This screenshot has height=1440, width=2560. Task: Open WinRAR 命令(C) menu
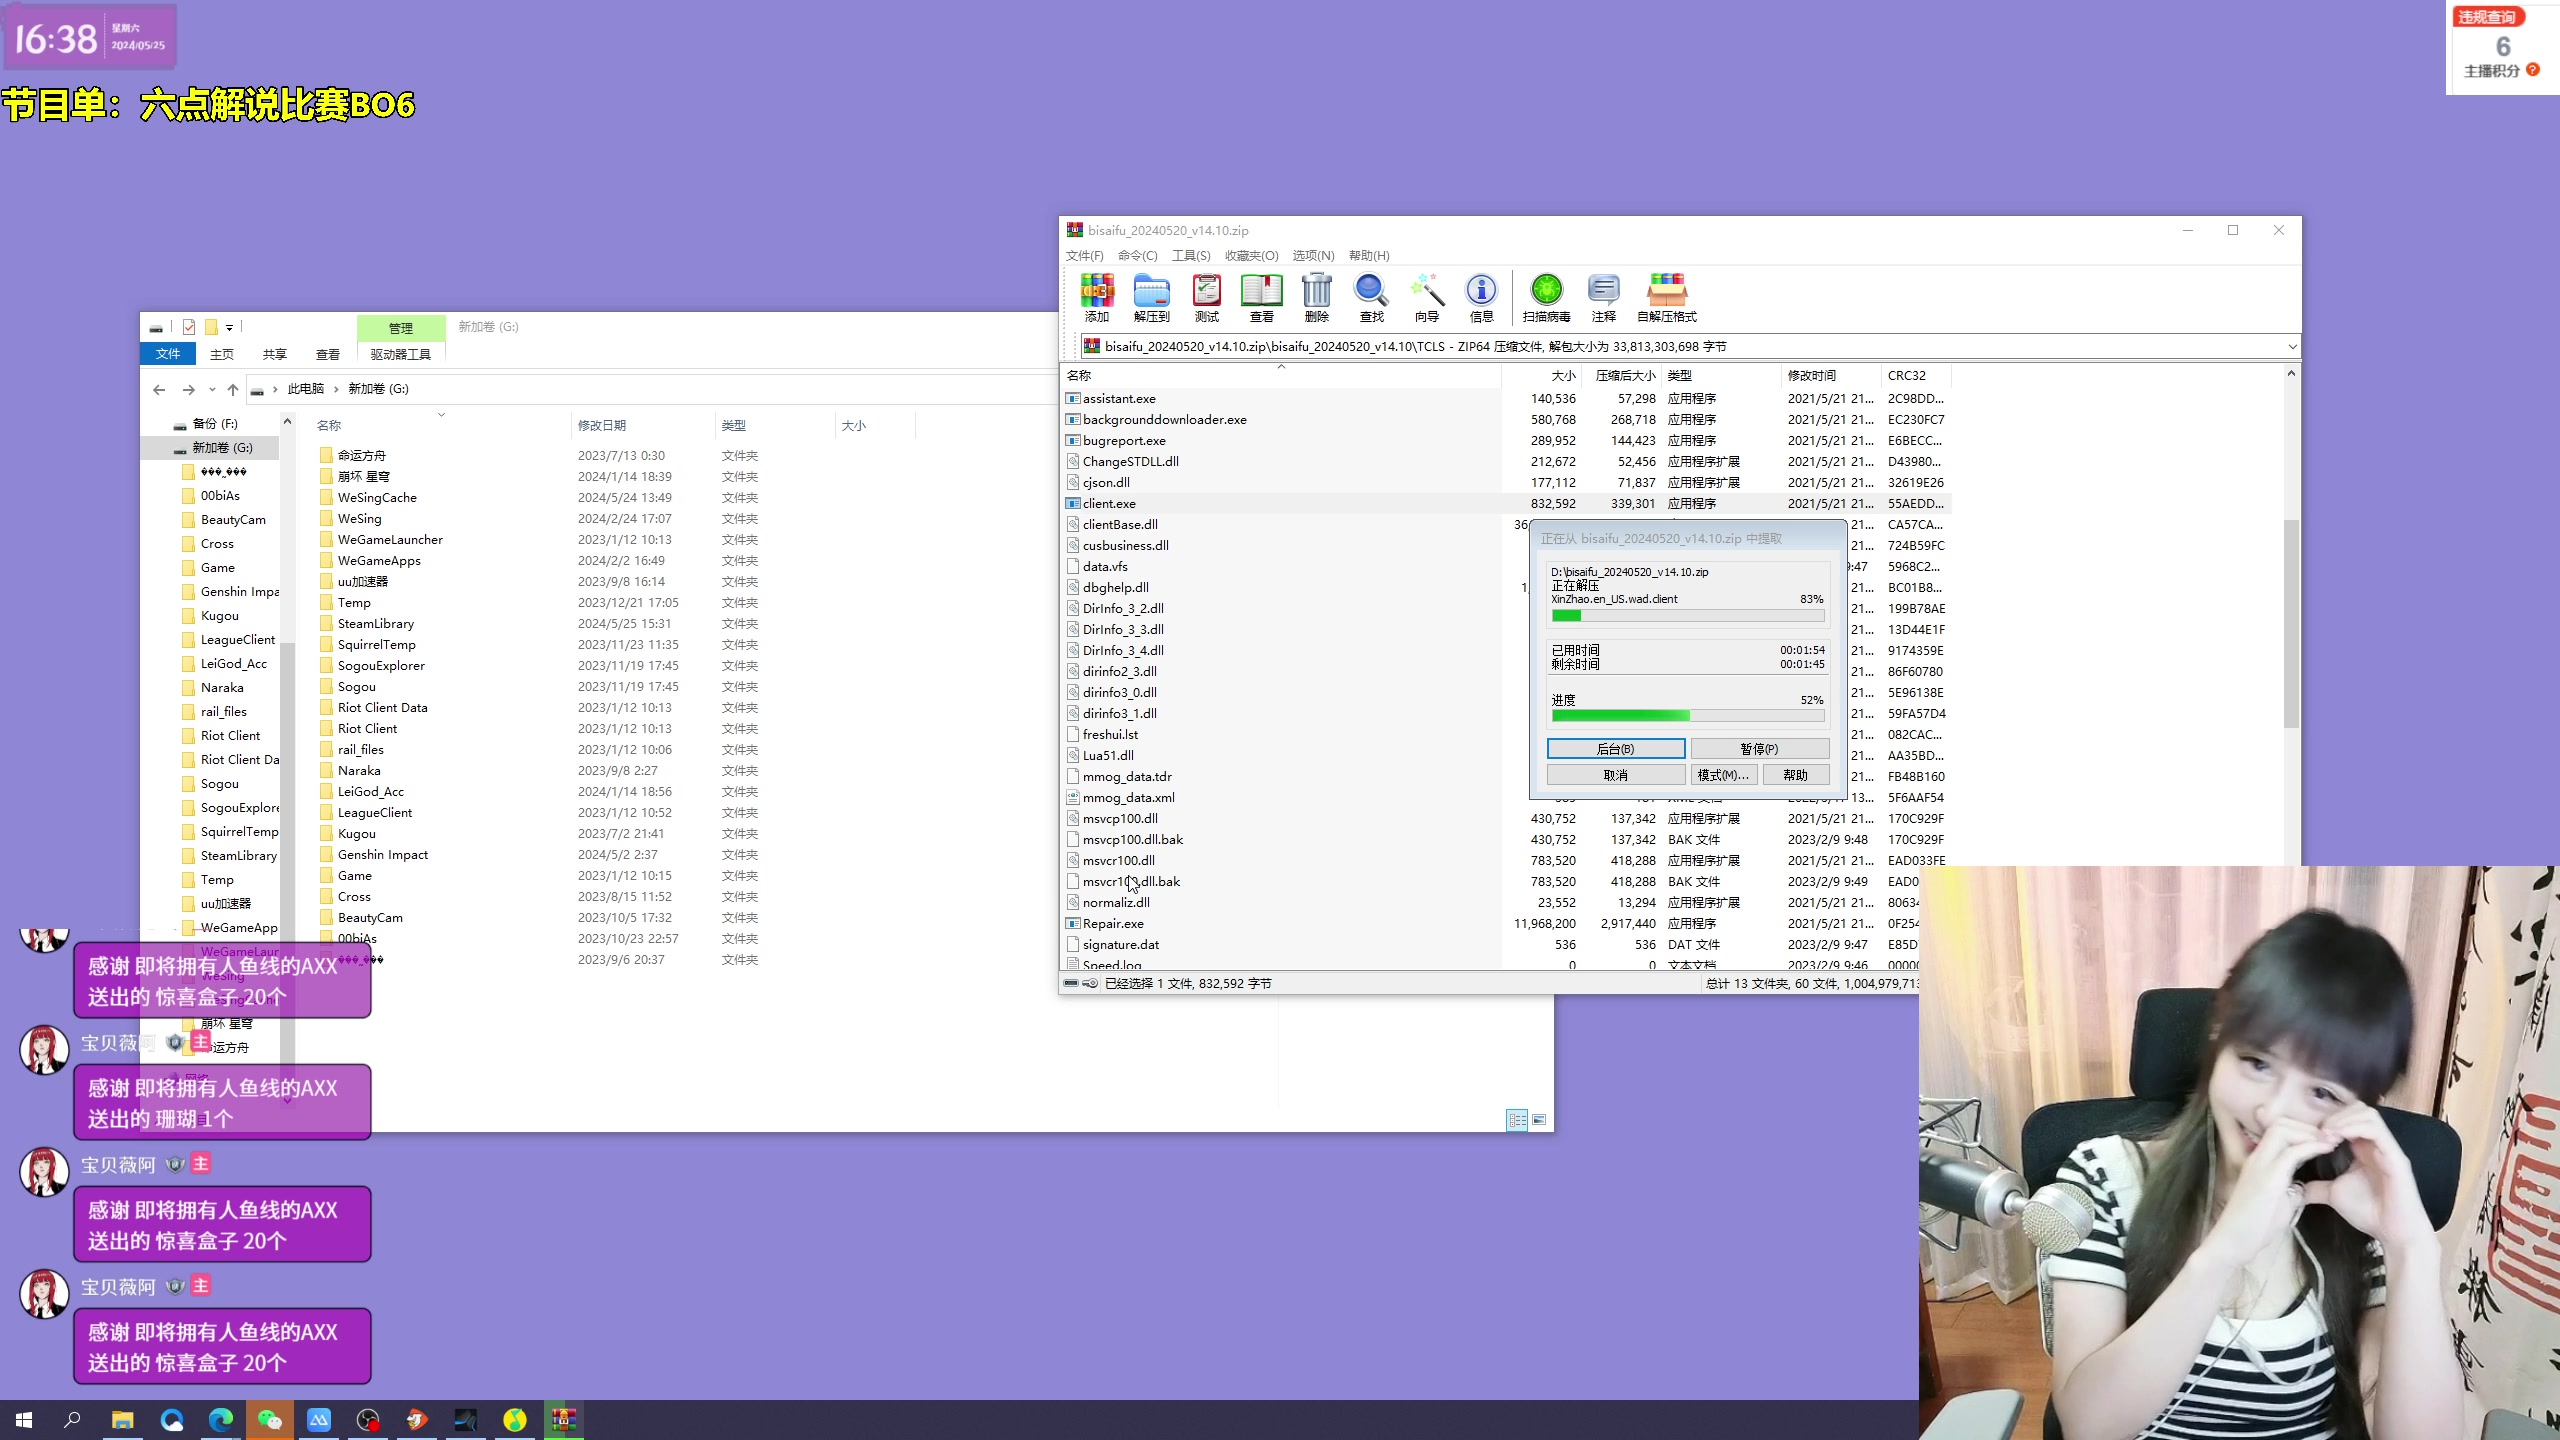click(1137, 255)
